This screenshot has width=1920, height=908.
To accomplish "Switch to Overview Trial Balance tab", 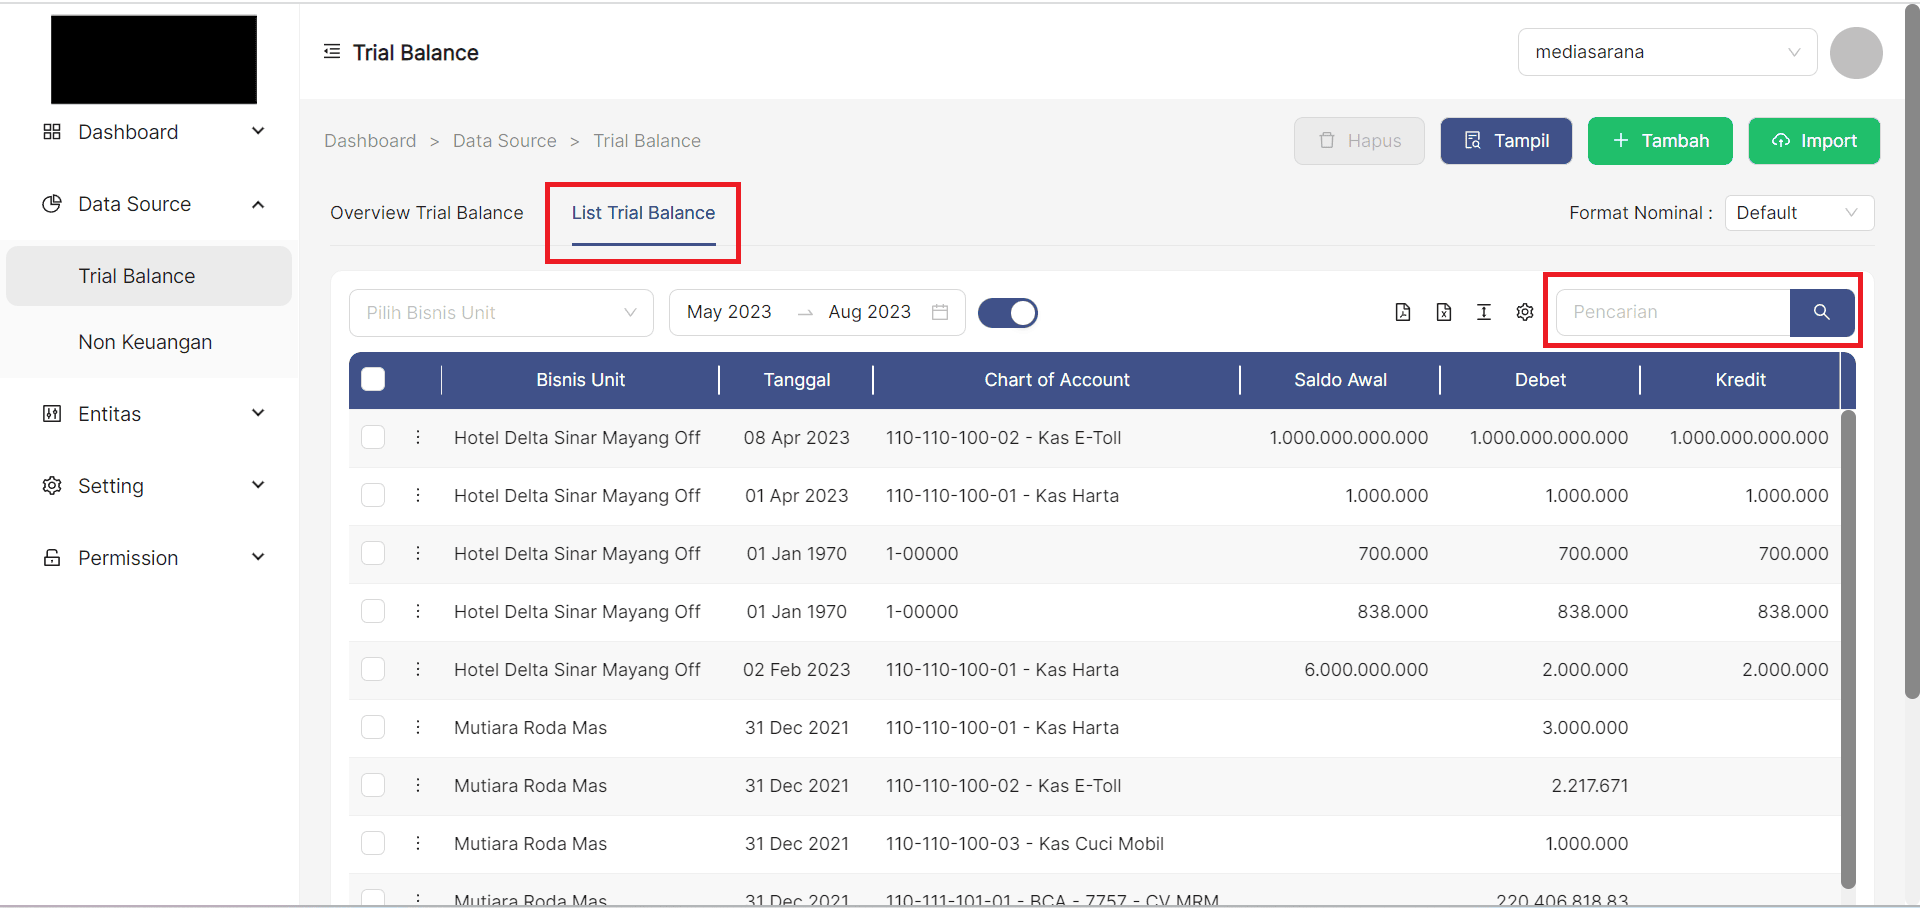I will pyautogui.click(x=427, y=213).
